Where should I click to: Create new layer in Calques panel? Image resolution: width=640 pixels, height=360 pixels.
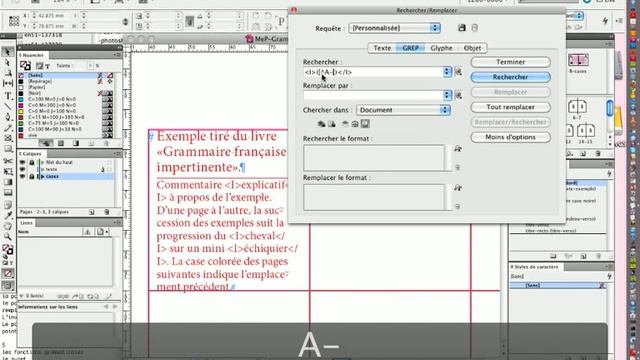click(x=91, y=212)
